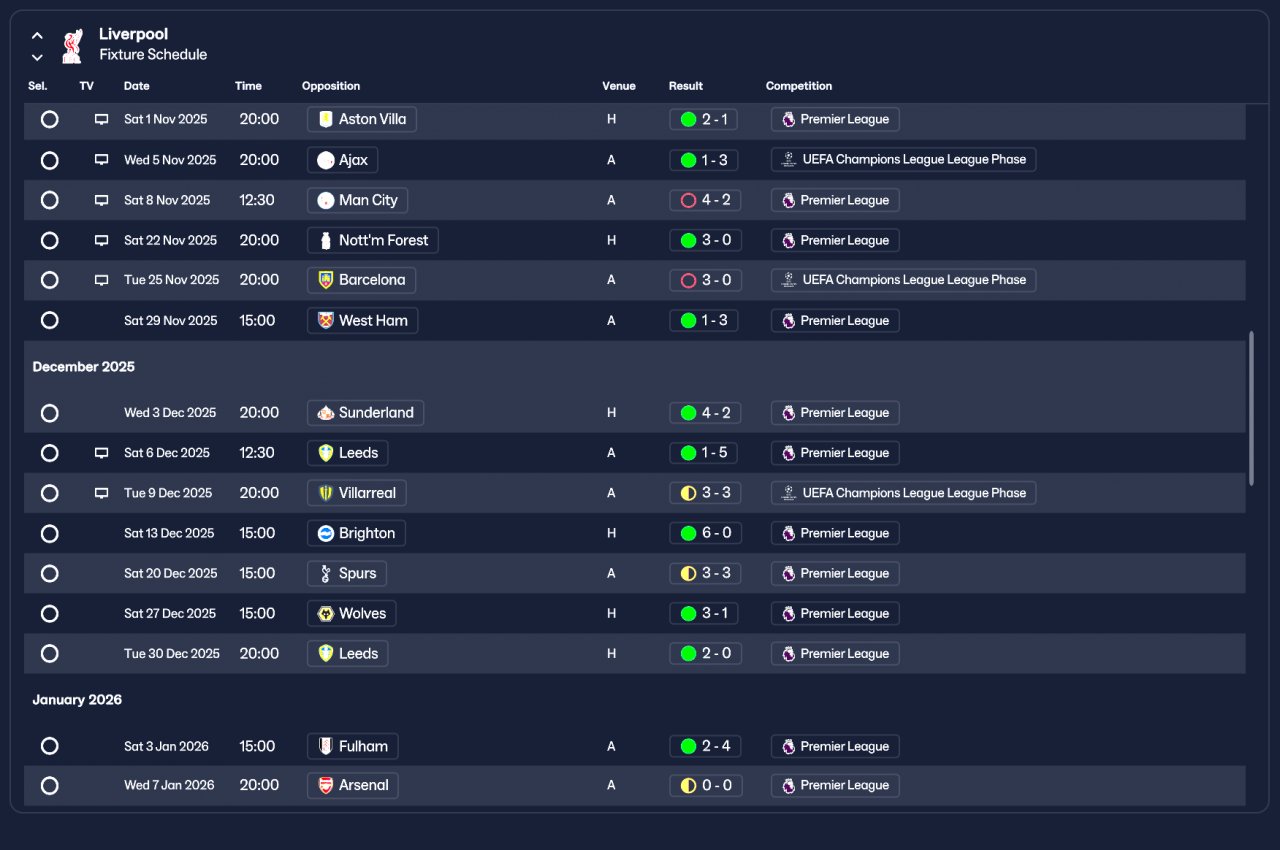Click the half-yellow draw dot in Villarreal result
1280x850 pixels.
(x=688, y=493)
